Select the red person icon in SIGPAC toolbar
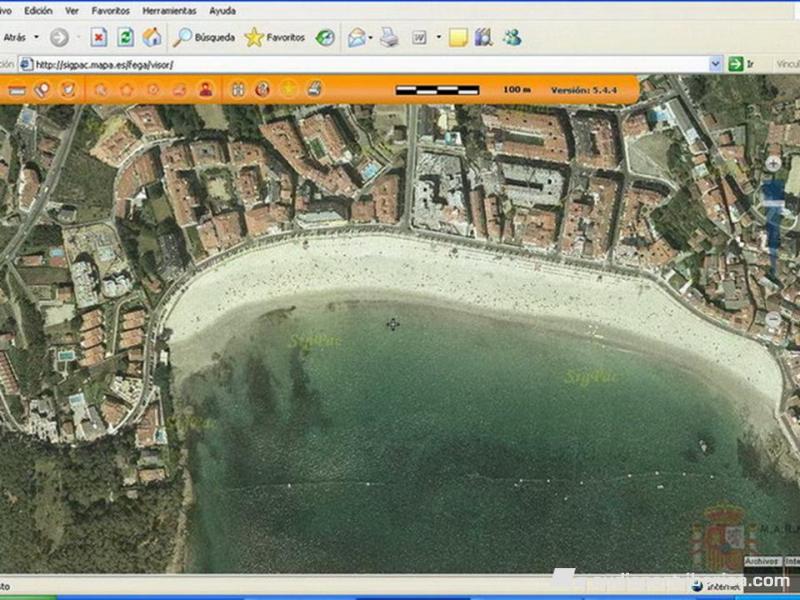 pos(205,89)
